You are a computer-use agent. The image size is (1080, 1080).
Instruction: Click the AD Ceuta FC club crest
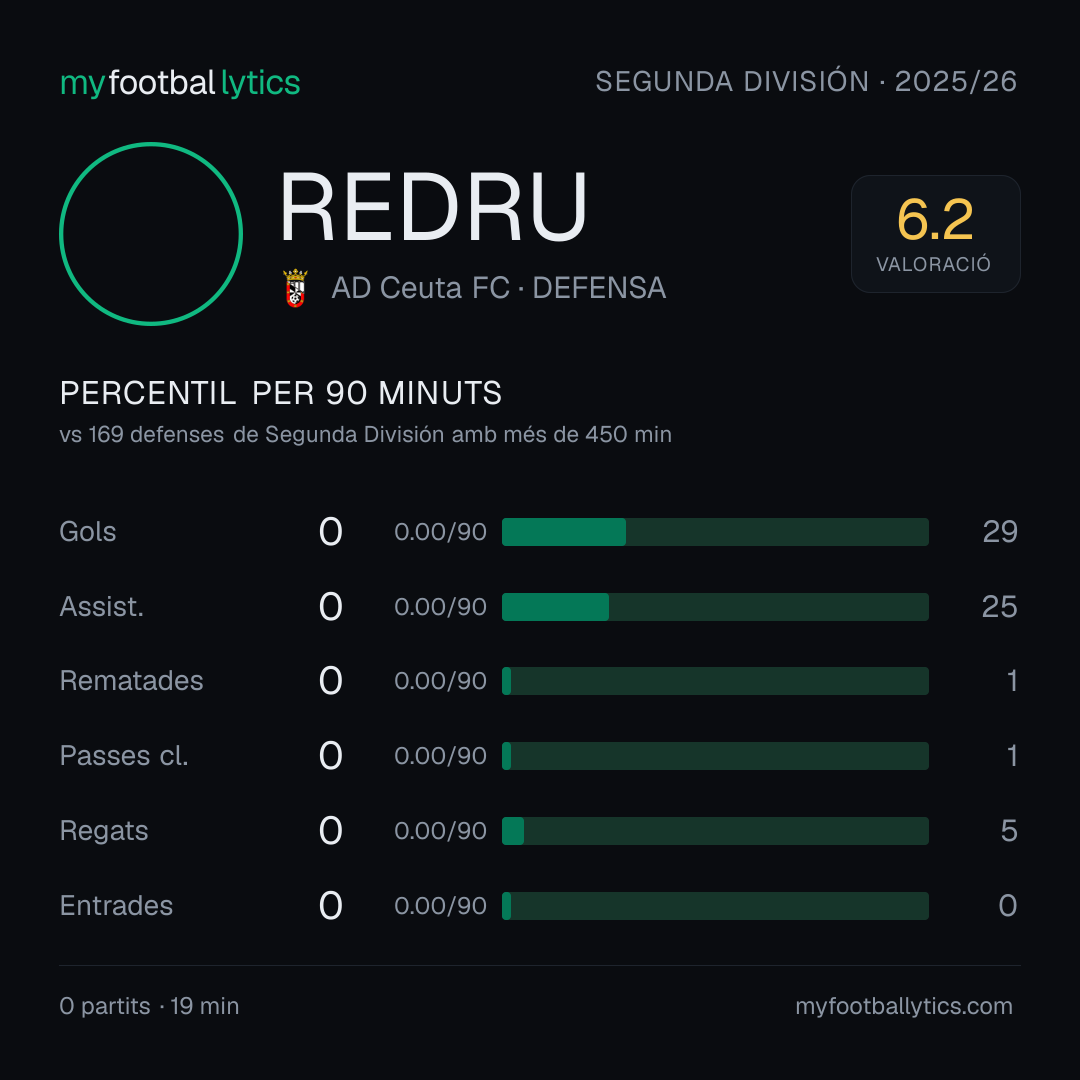coord(295,288)
